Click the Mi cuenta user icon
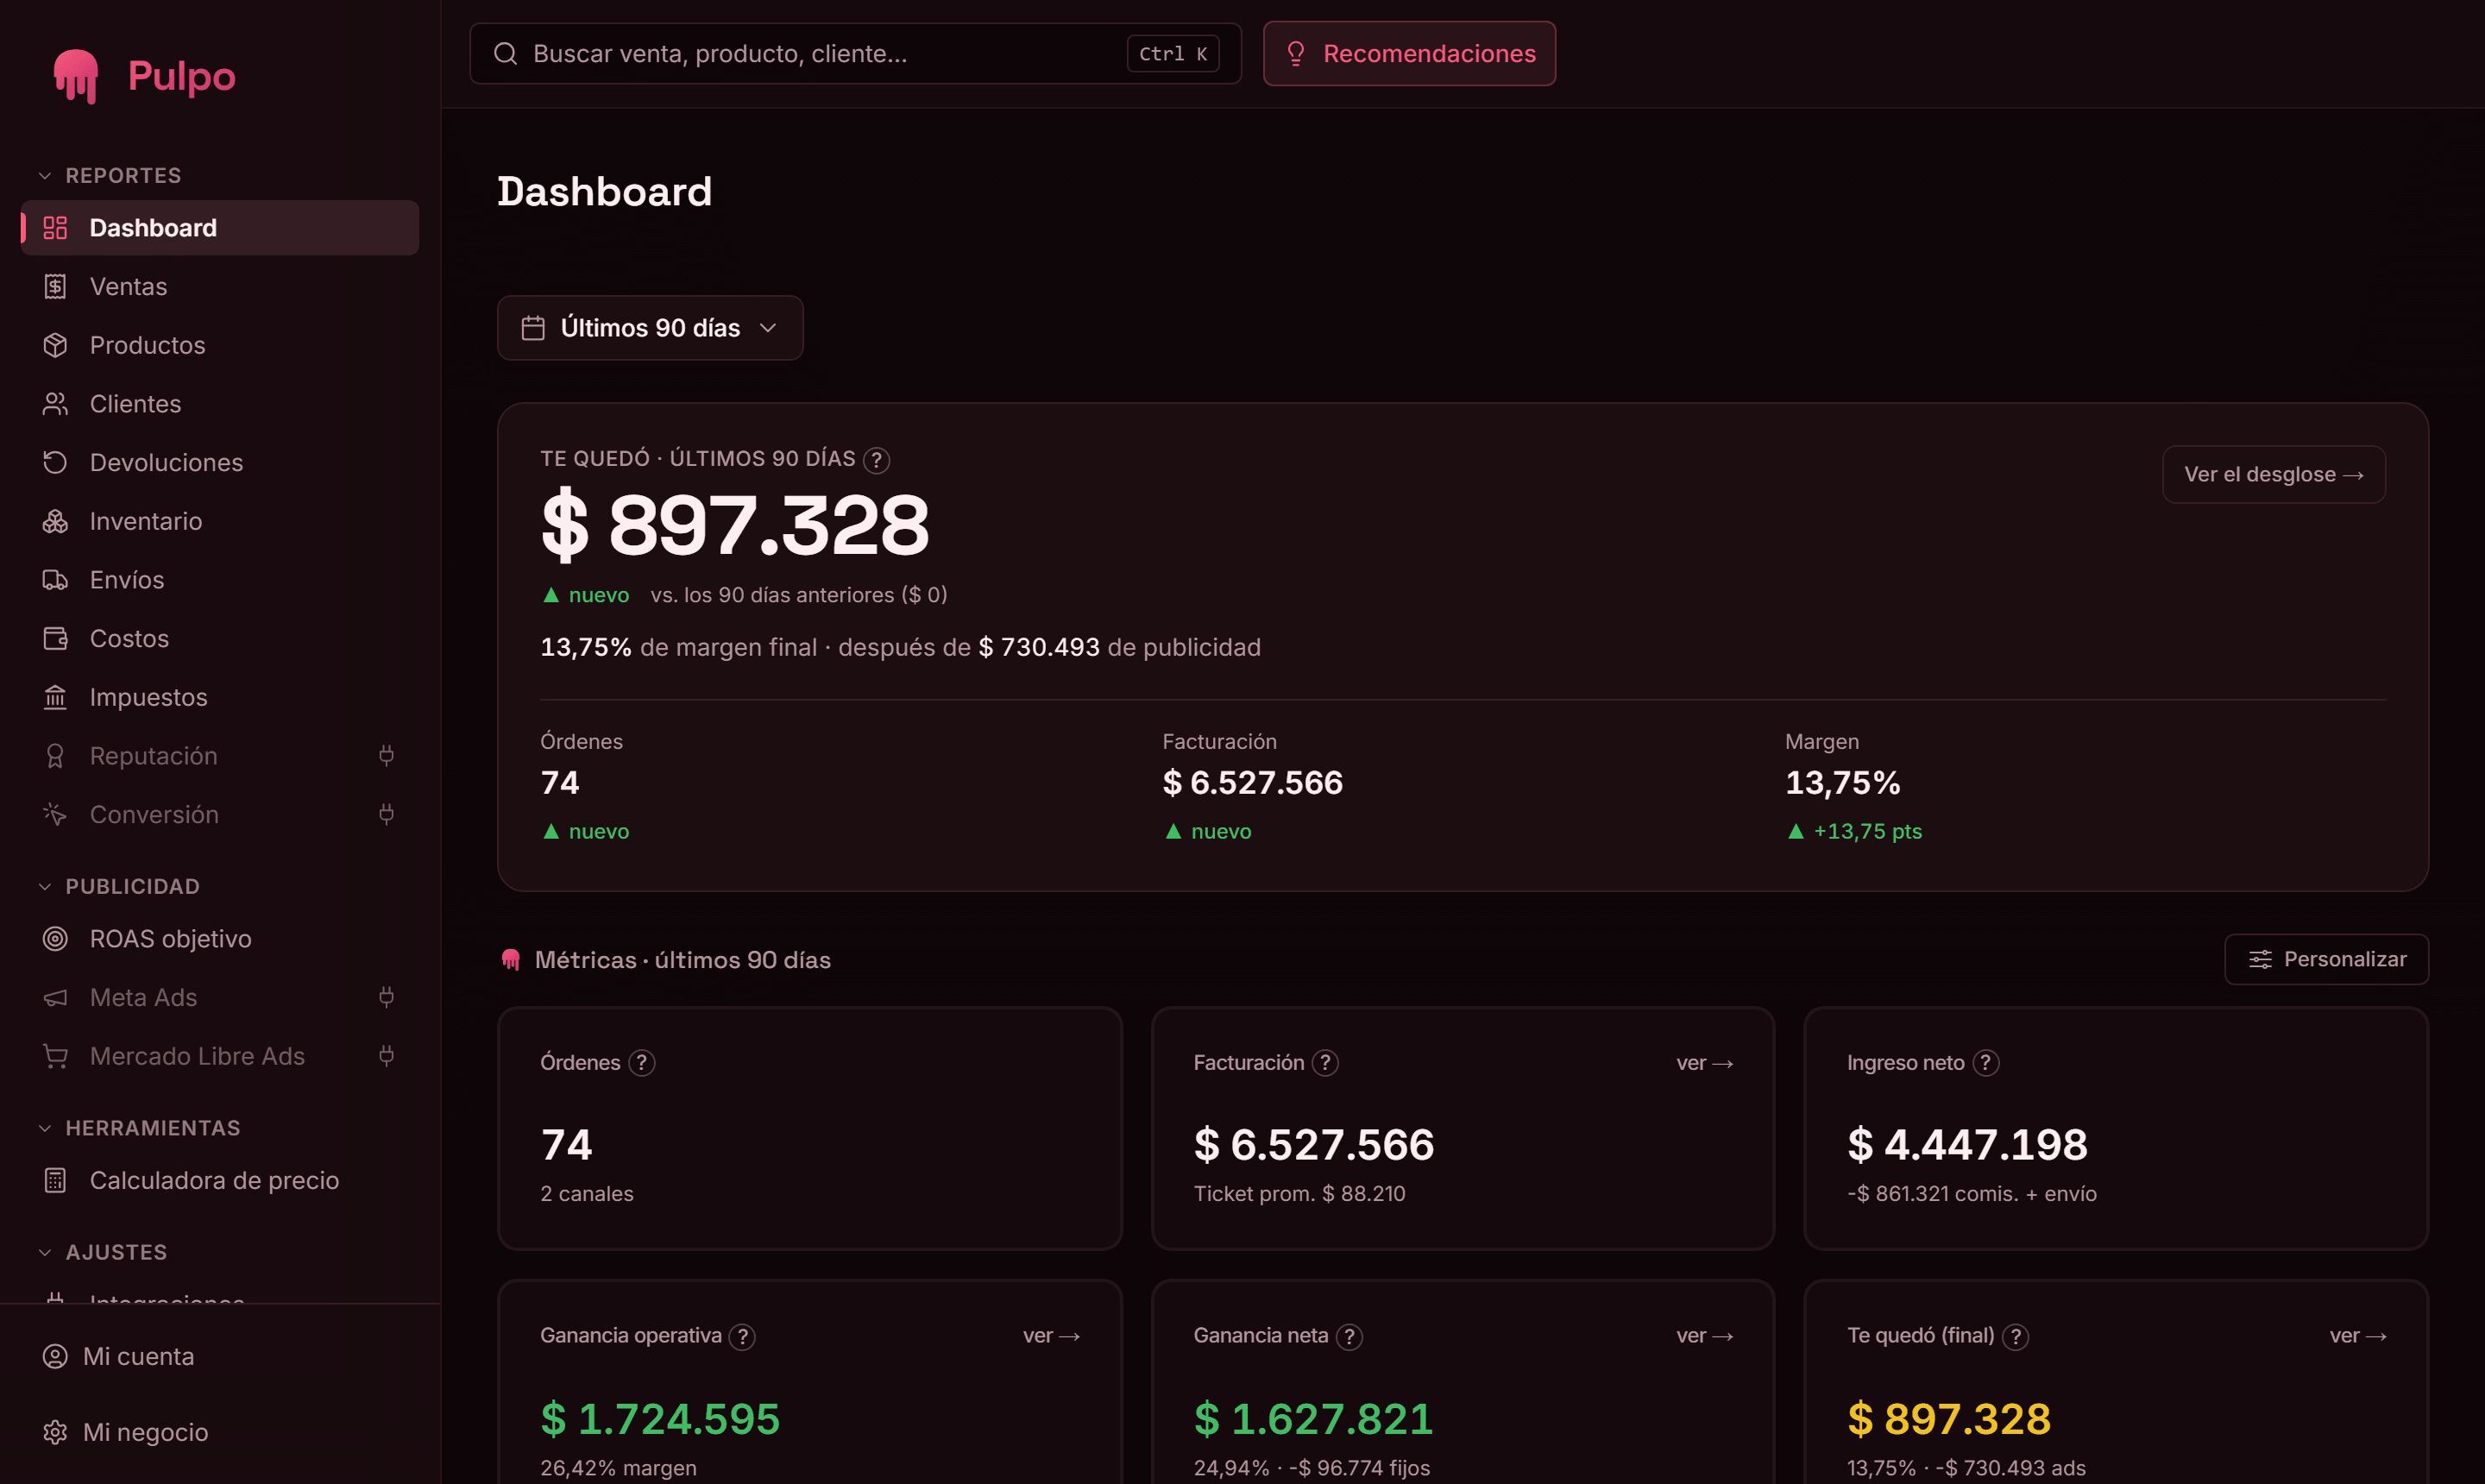2485x1484 pixels. [x=55, y=1356]
